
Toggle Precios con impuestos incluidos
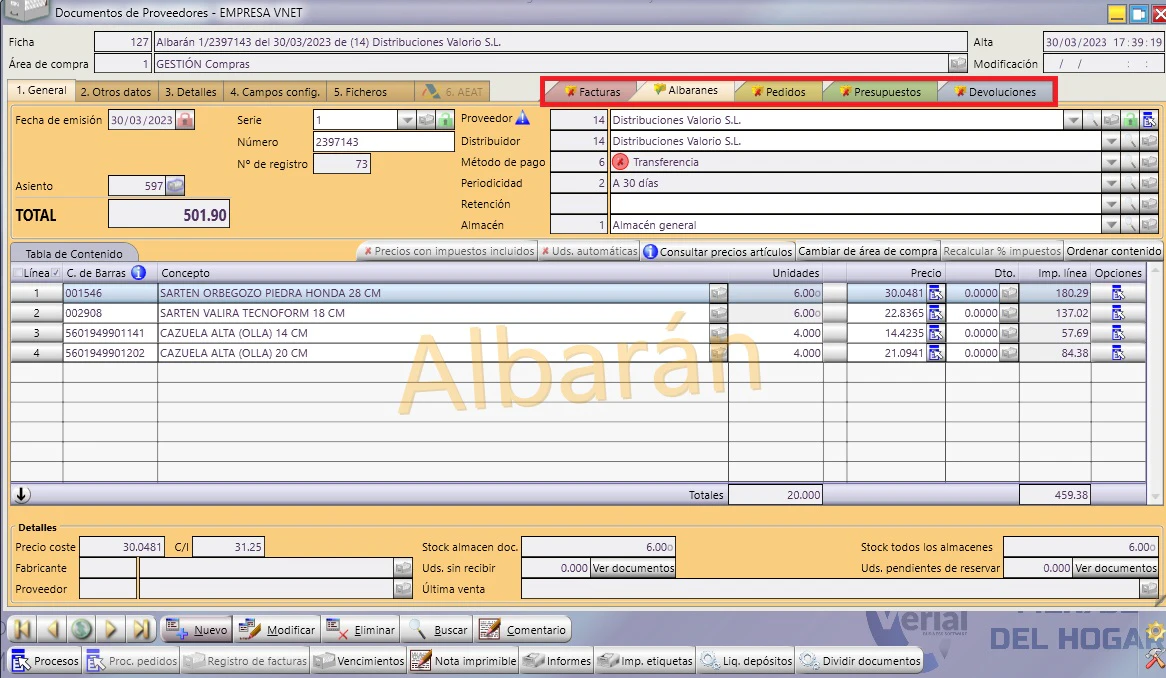(448, 251)
